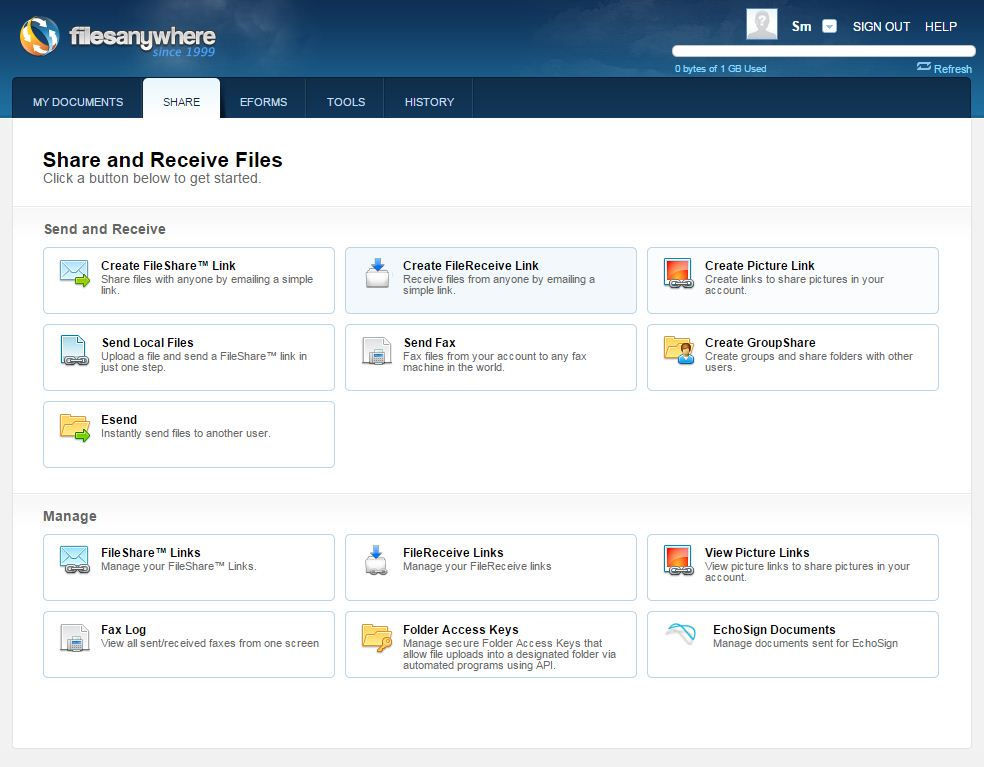This screenshot has width=984, height=767.
Task: Open Create FileShare Link title
Action: pyautogui.click(x=168, y=266)
